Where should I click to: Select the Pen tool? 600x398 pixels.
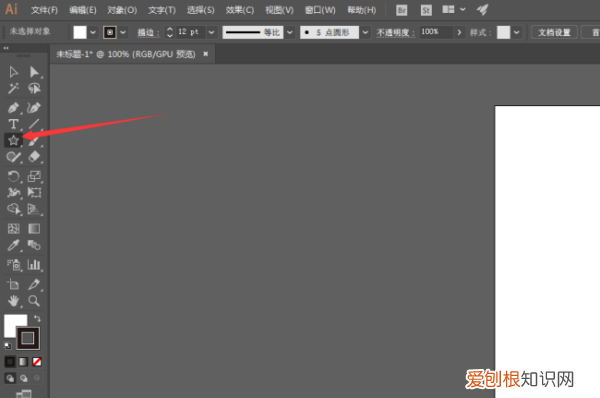(x=13, y=108)
